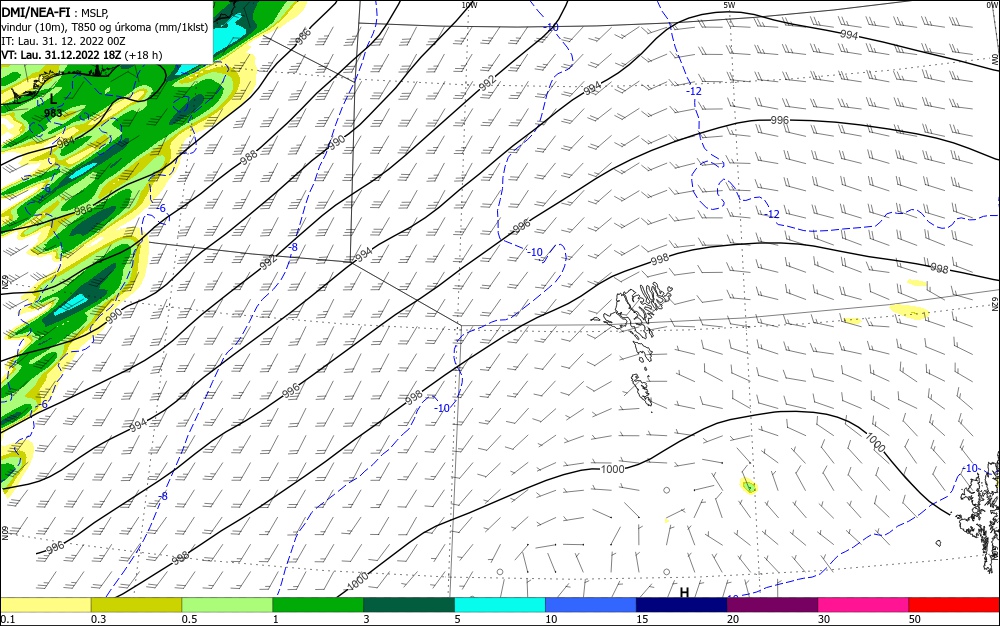Click the 988 isobar label
The width and height of the screenshot is (1000, 626).
(249, 158)
